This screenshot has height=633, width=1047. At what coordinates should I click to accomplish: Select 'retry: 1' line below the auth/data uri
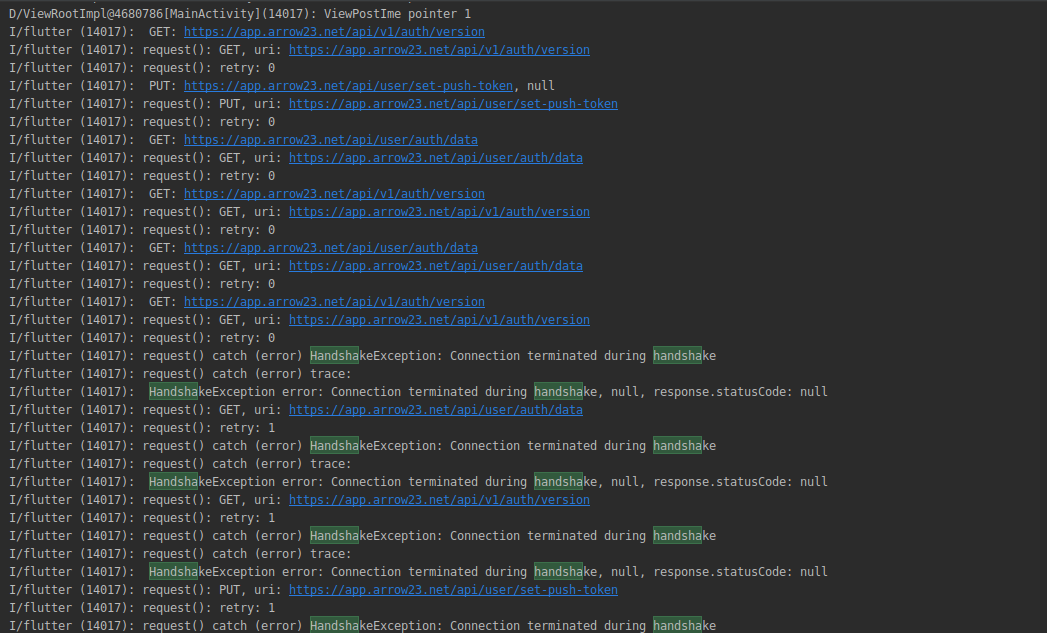[142, 427]
